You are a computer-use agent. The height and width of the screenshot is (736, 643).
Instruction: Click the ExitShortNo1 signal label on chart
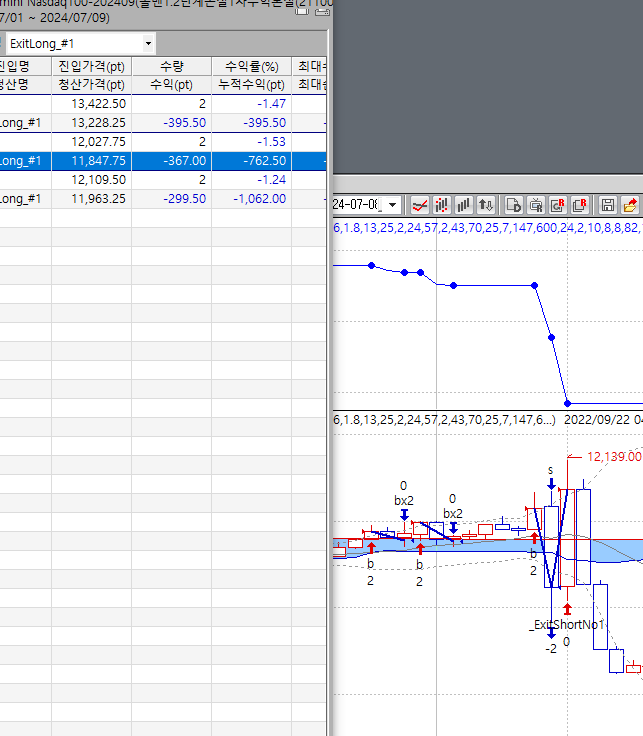(567, 625)
